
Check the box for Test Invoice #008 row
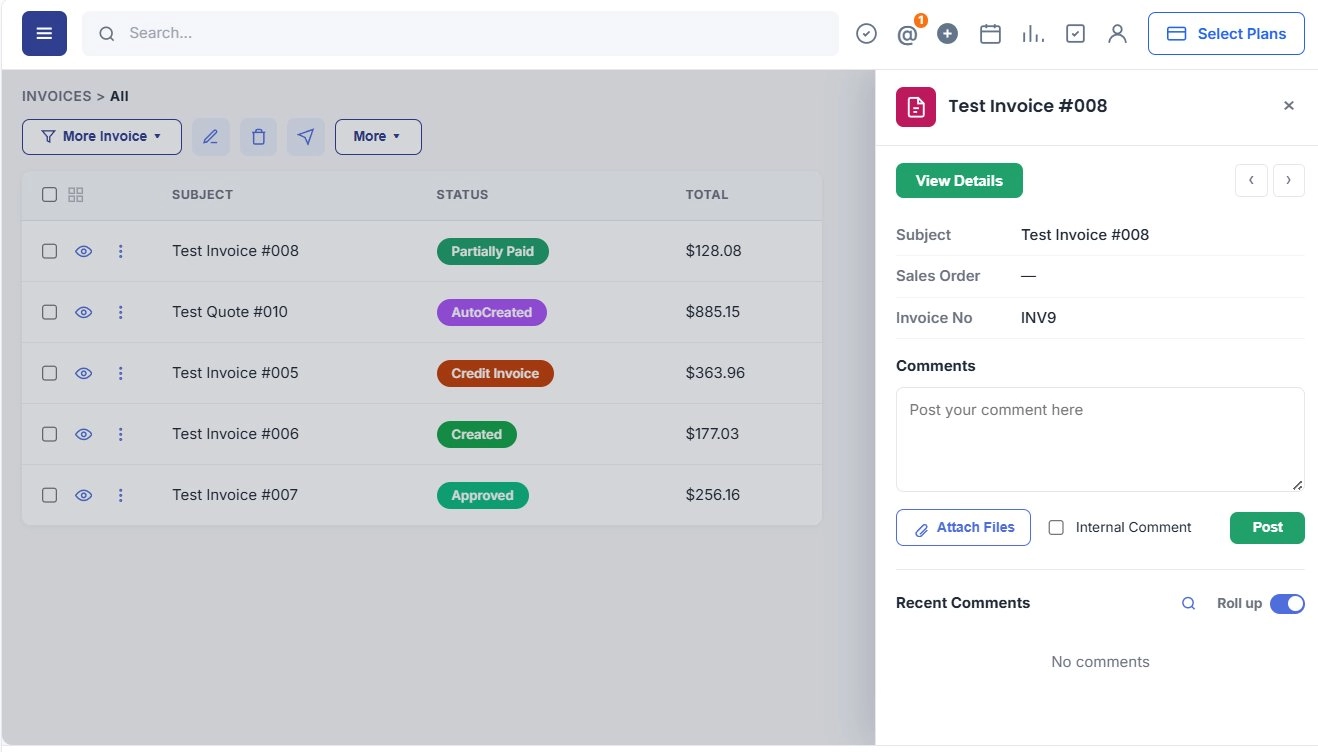49,252
